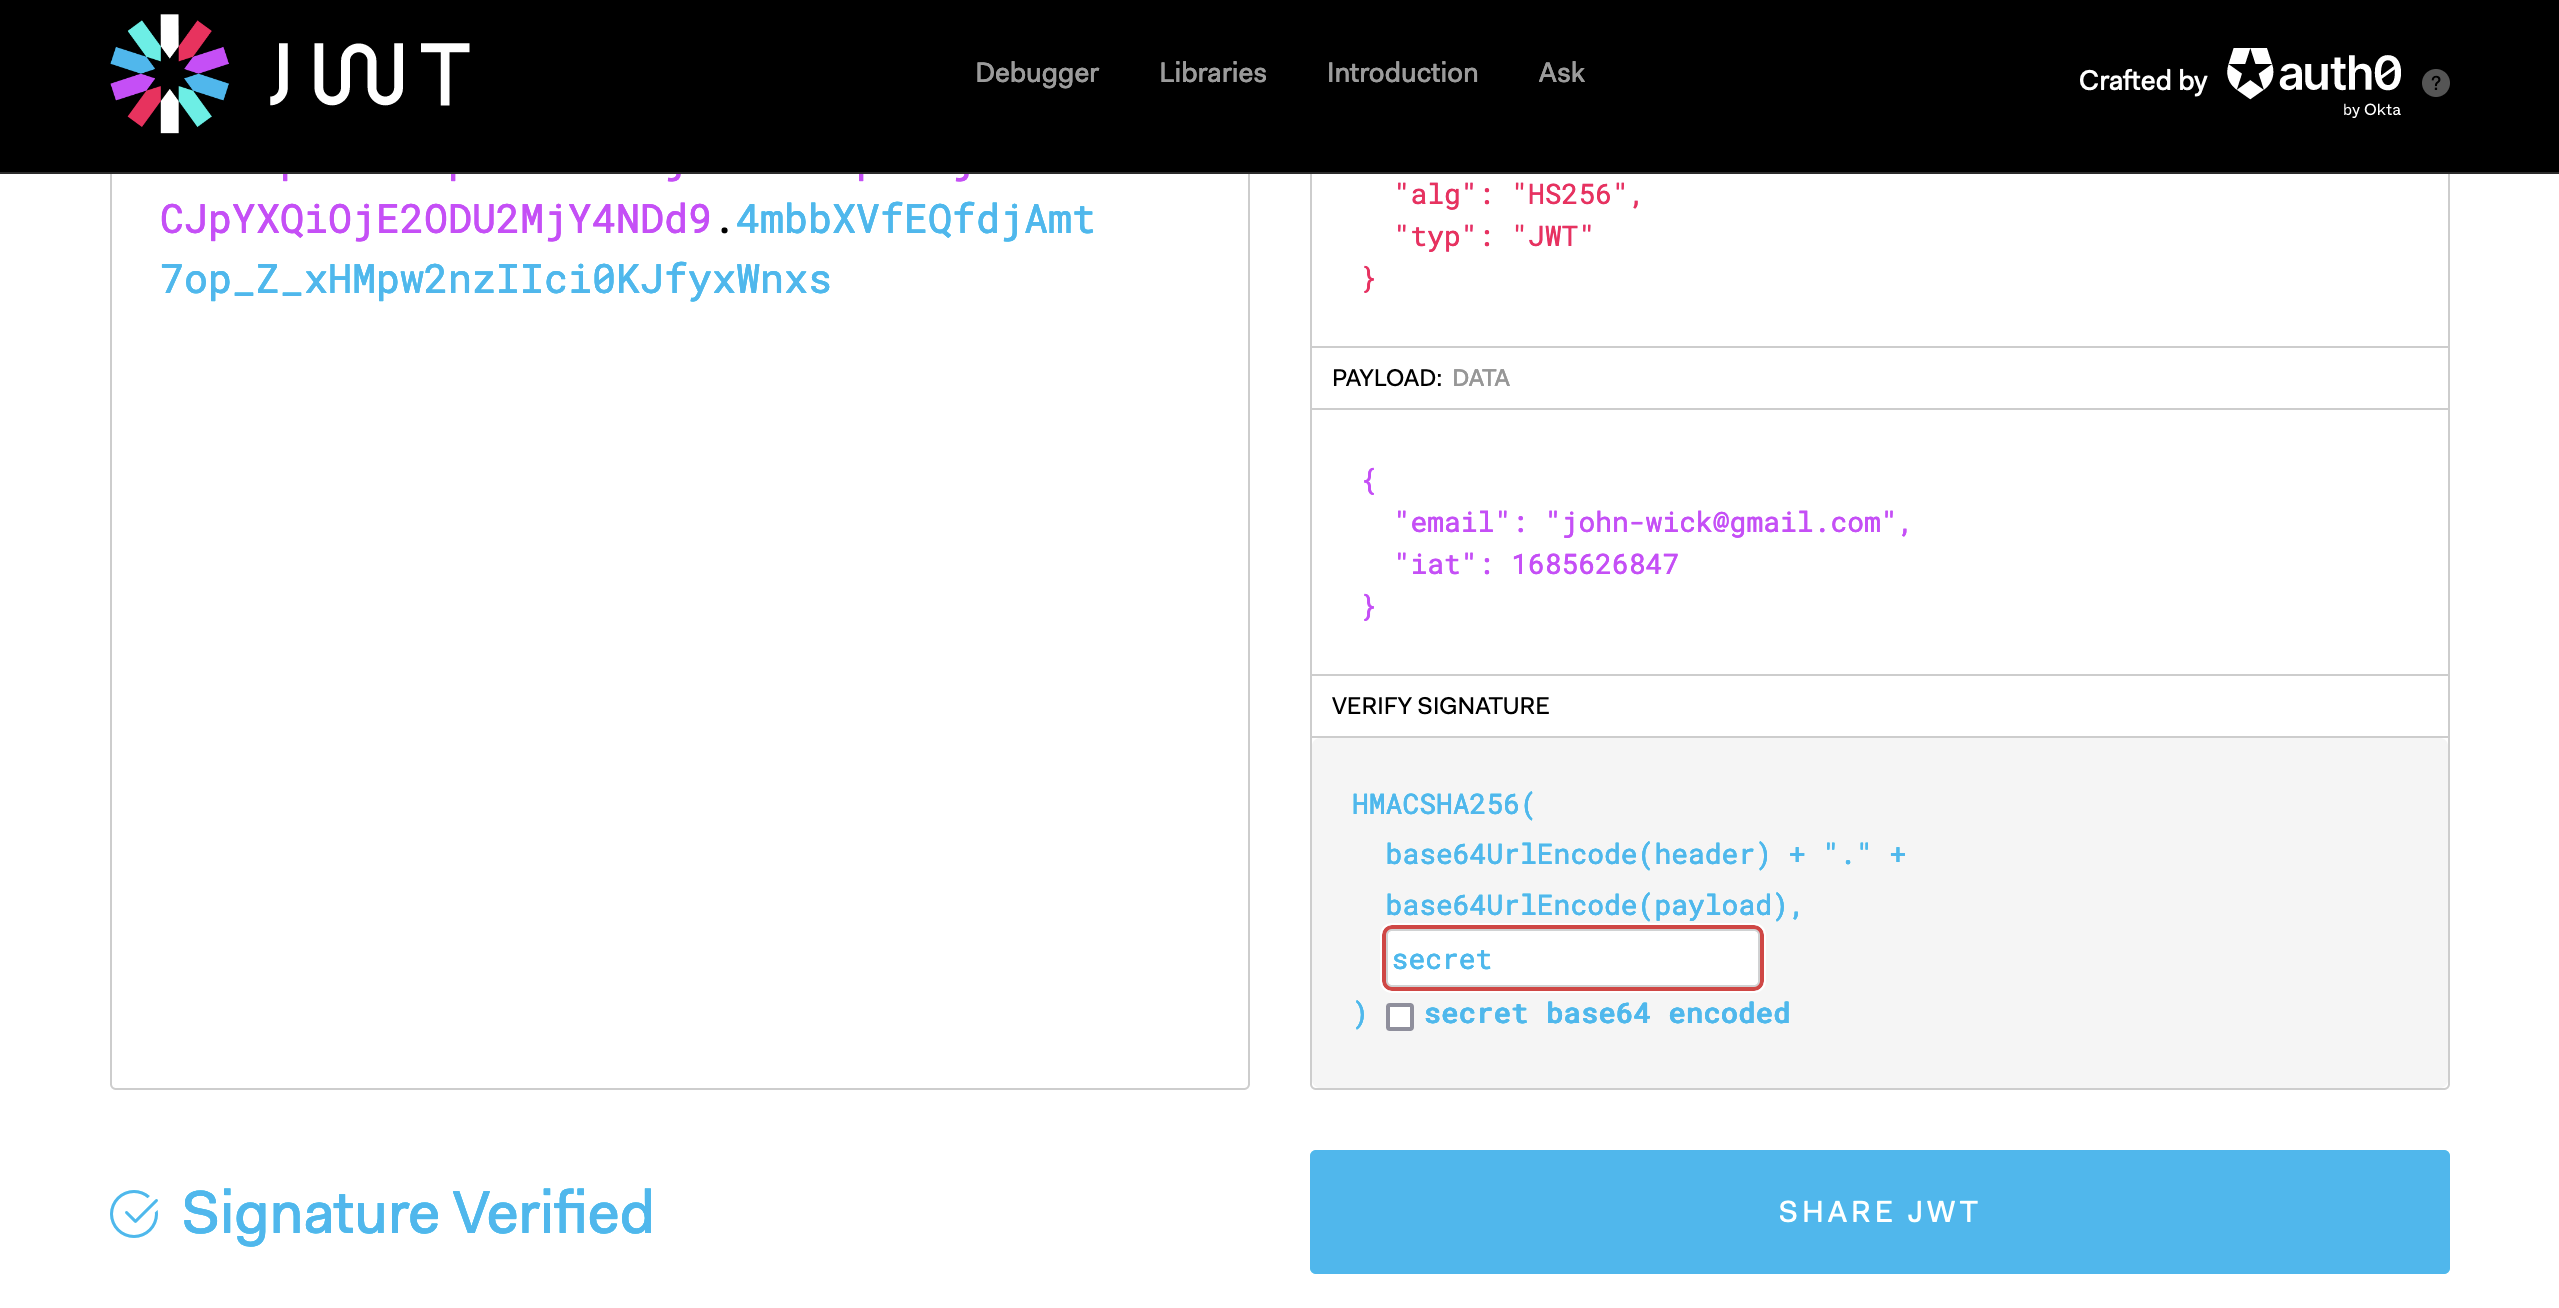The image size is (2559, 1308).
Task: Expand the VERIFY SIGNATURE section
Action: 1438,704
